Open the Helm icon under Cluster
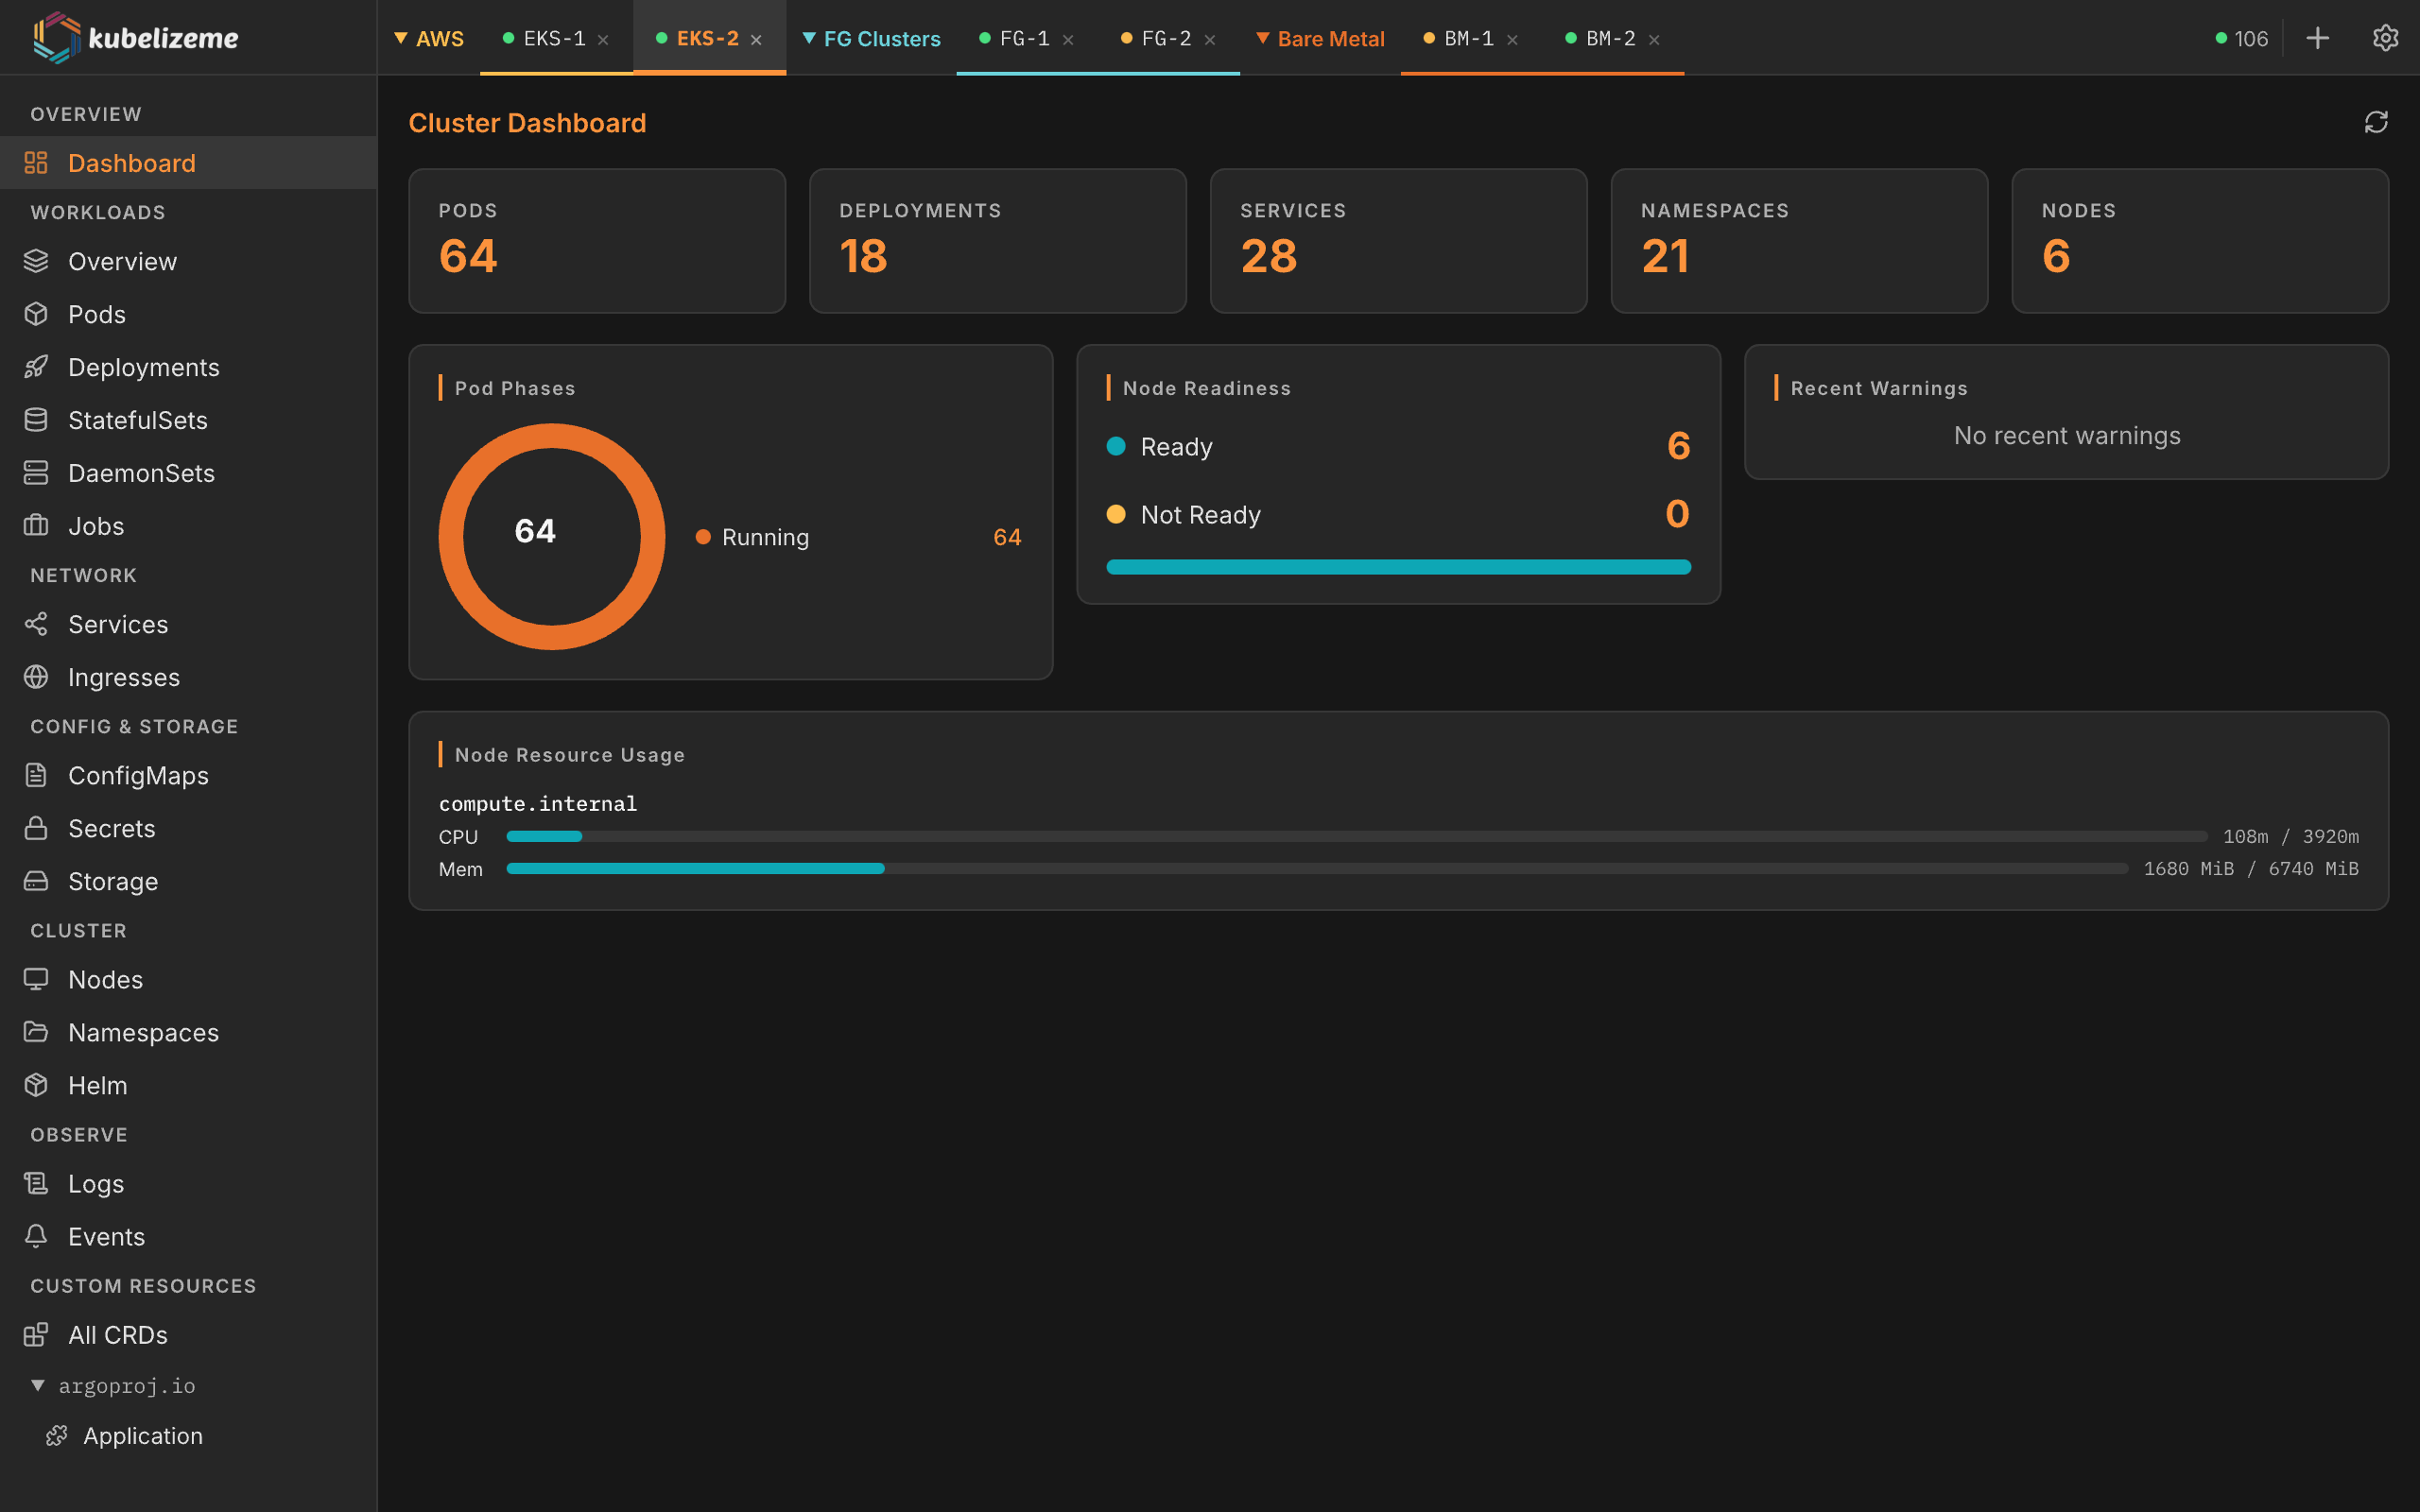Screen dimensions: 2420x1512 coord(37,1085)
